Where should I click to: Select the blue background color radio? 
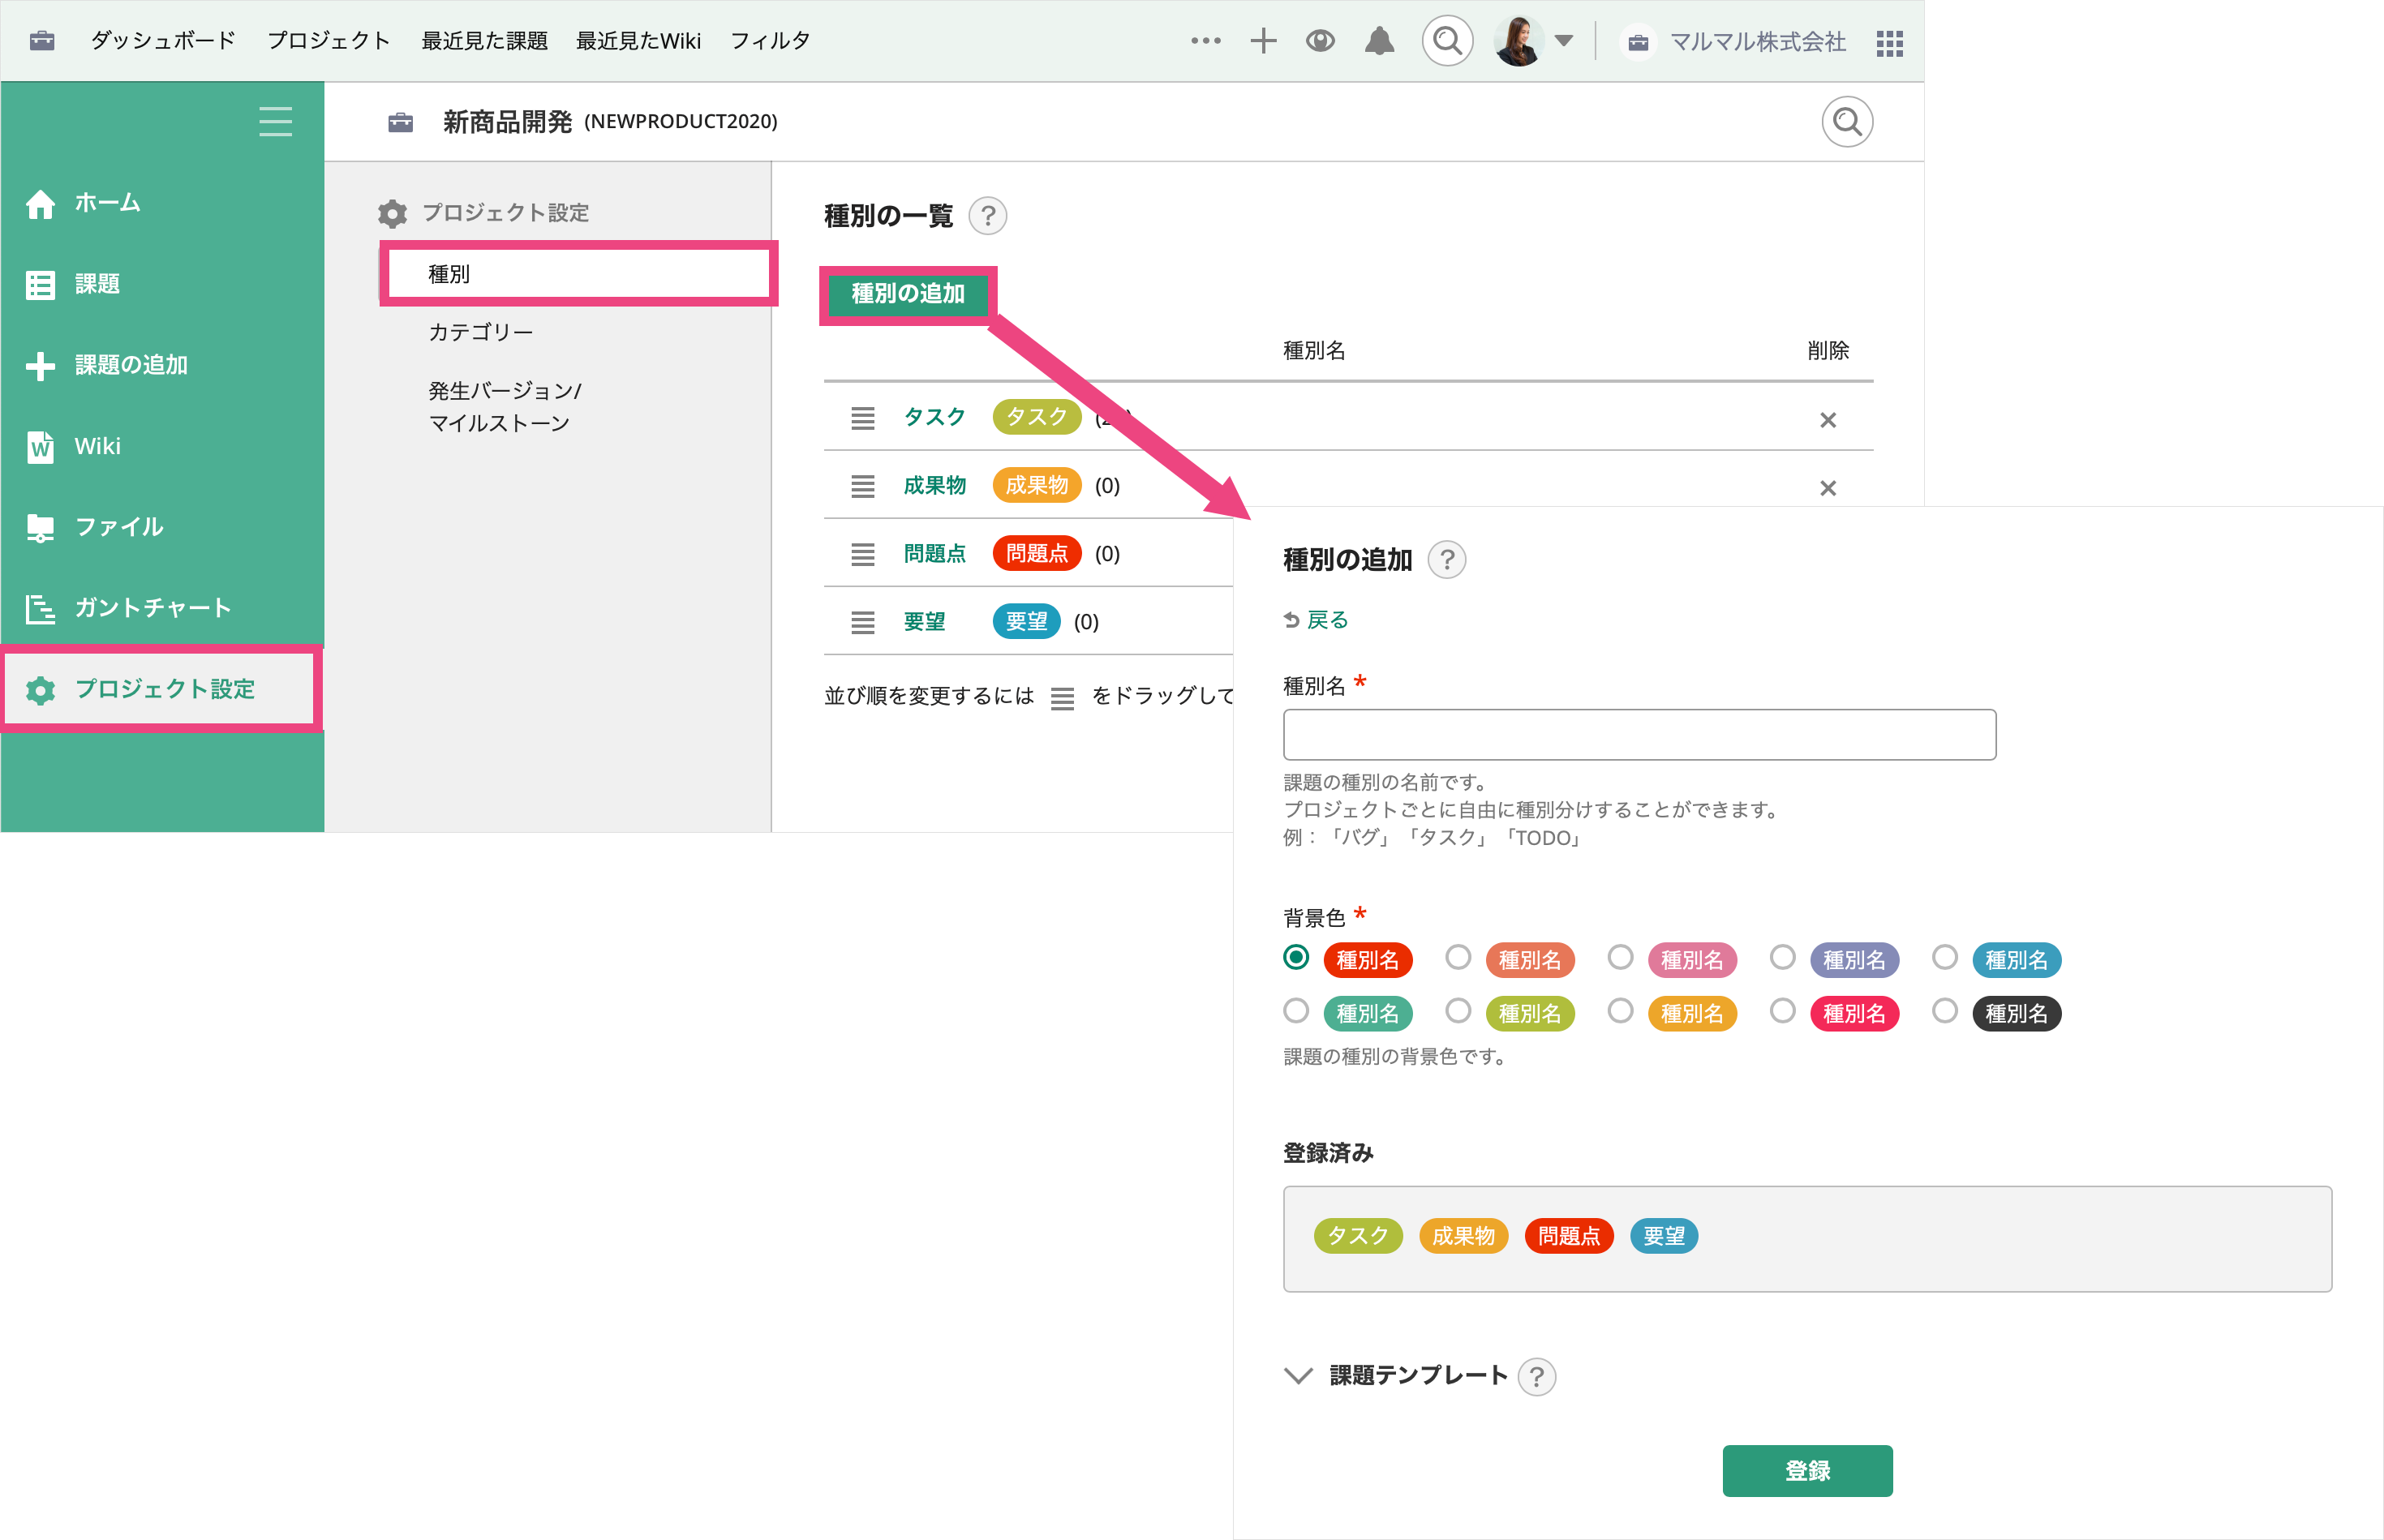pyautogui.click(x=1944, y=958)
